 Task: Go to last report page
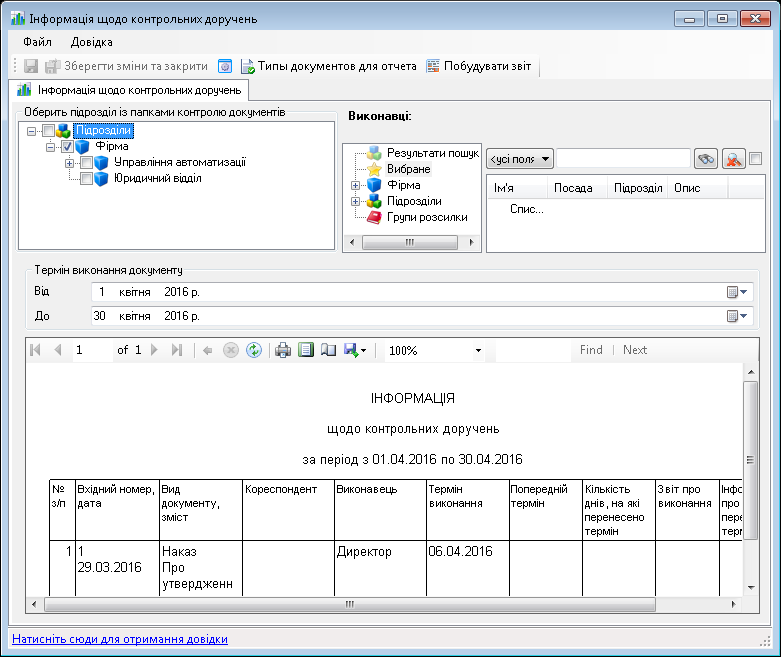(177, 350)
